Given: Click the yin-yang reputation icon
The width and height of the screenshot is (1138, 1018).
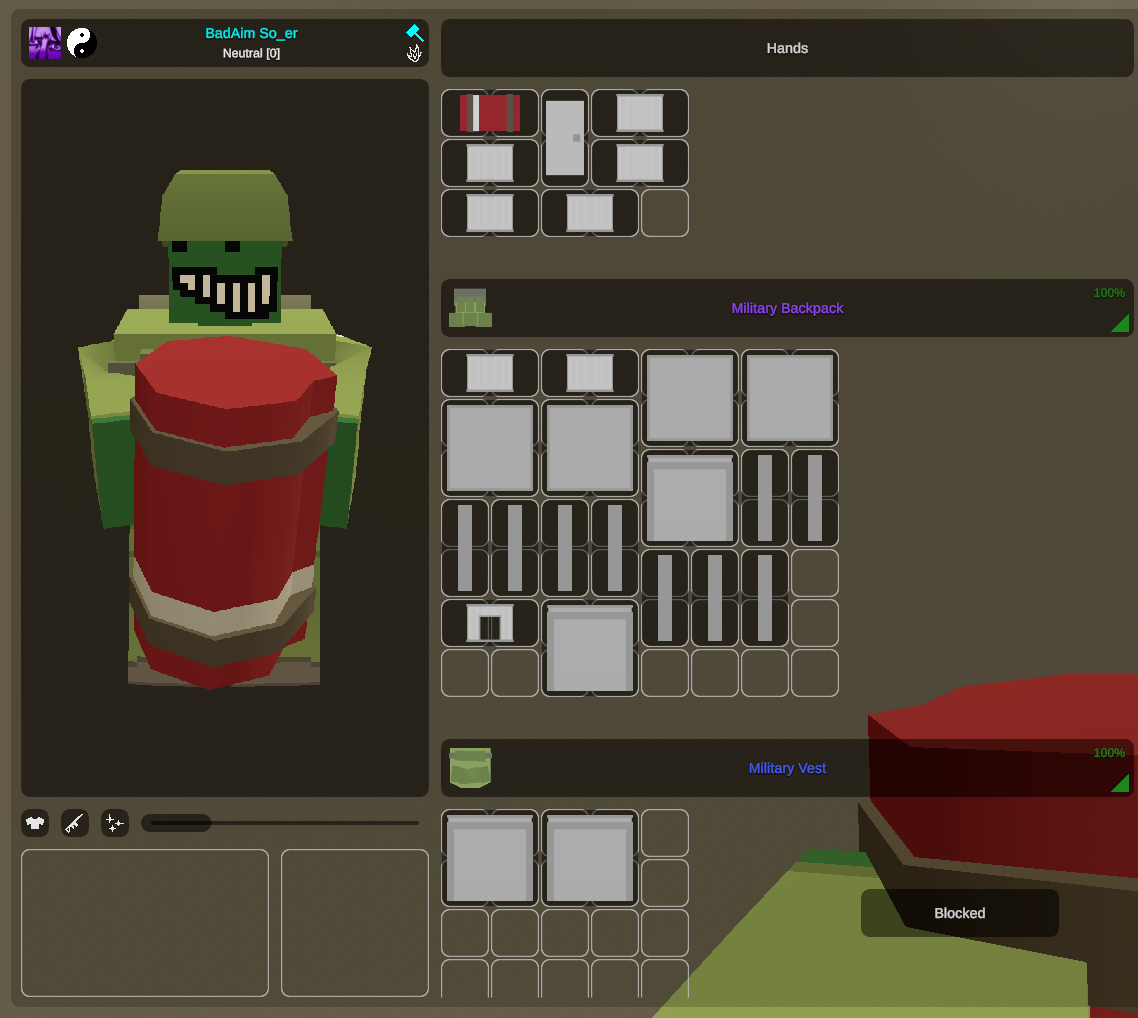Looking at the screenshot, I should pos(82,43).
